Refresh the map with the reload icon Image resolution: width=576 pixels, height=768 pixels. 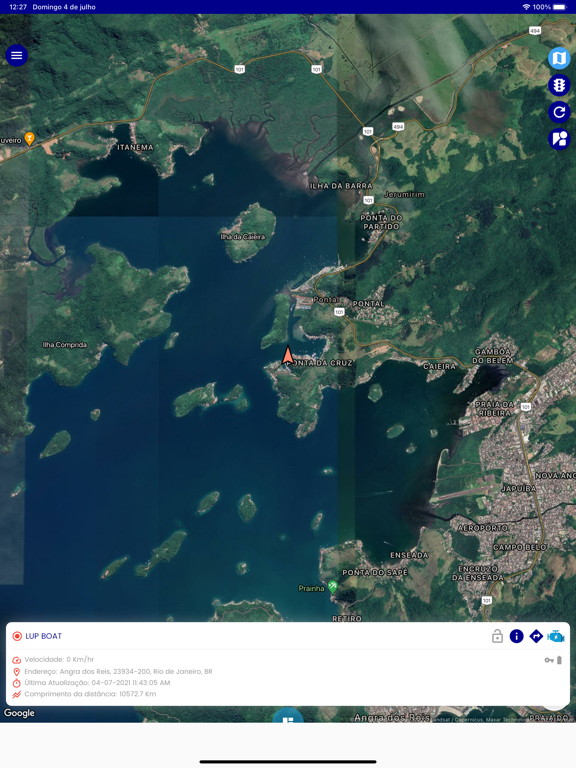[559, 112]
